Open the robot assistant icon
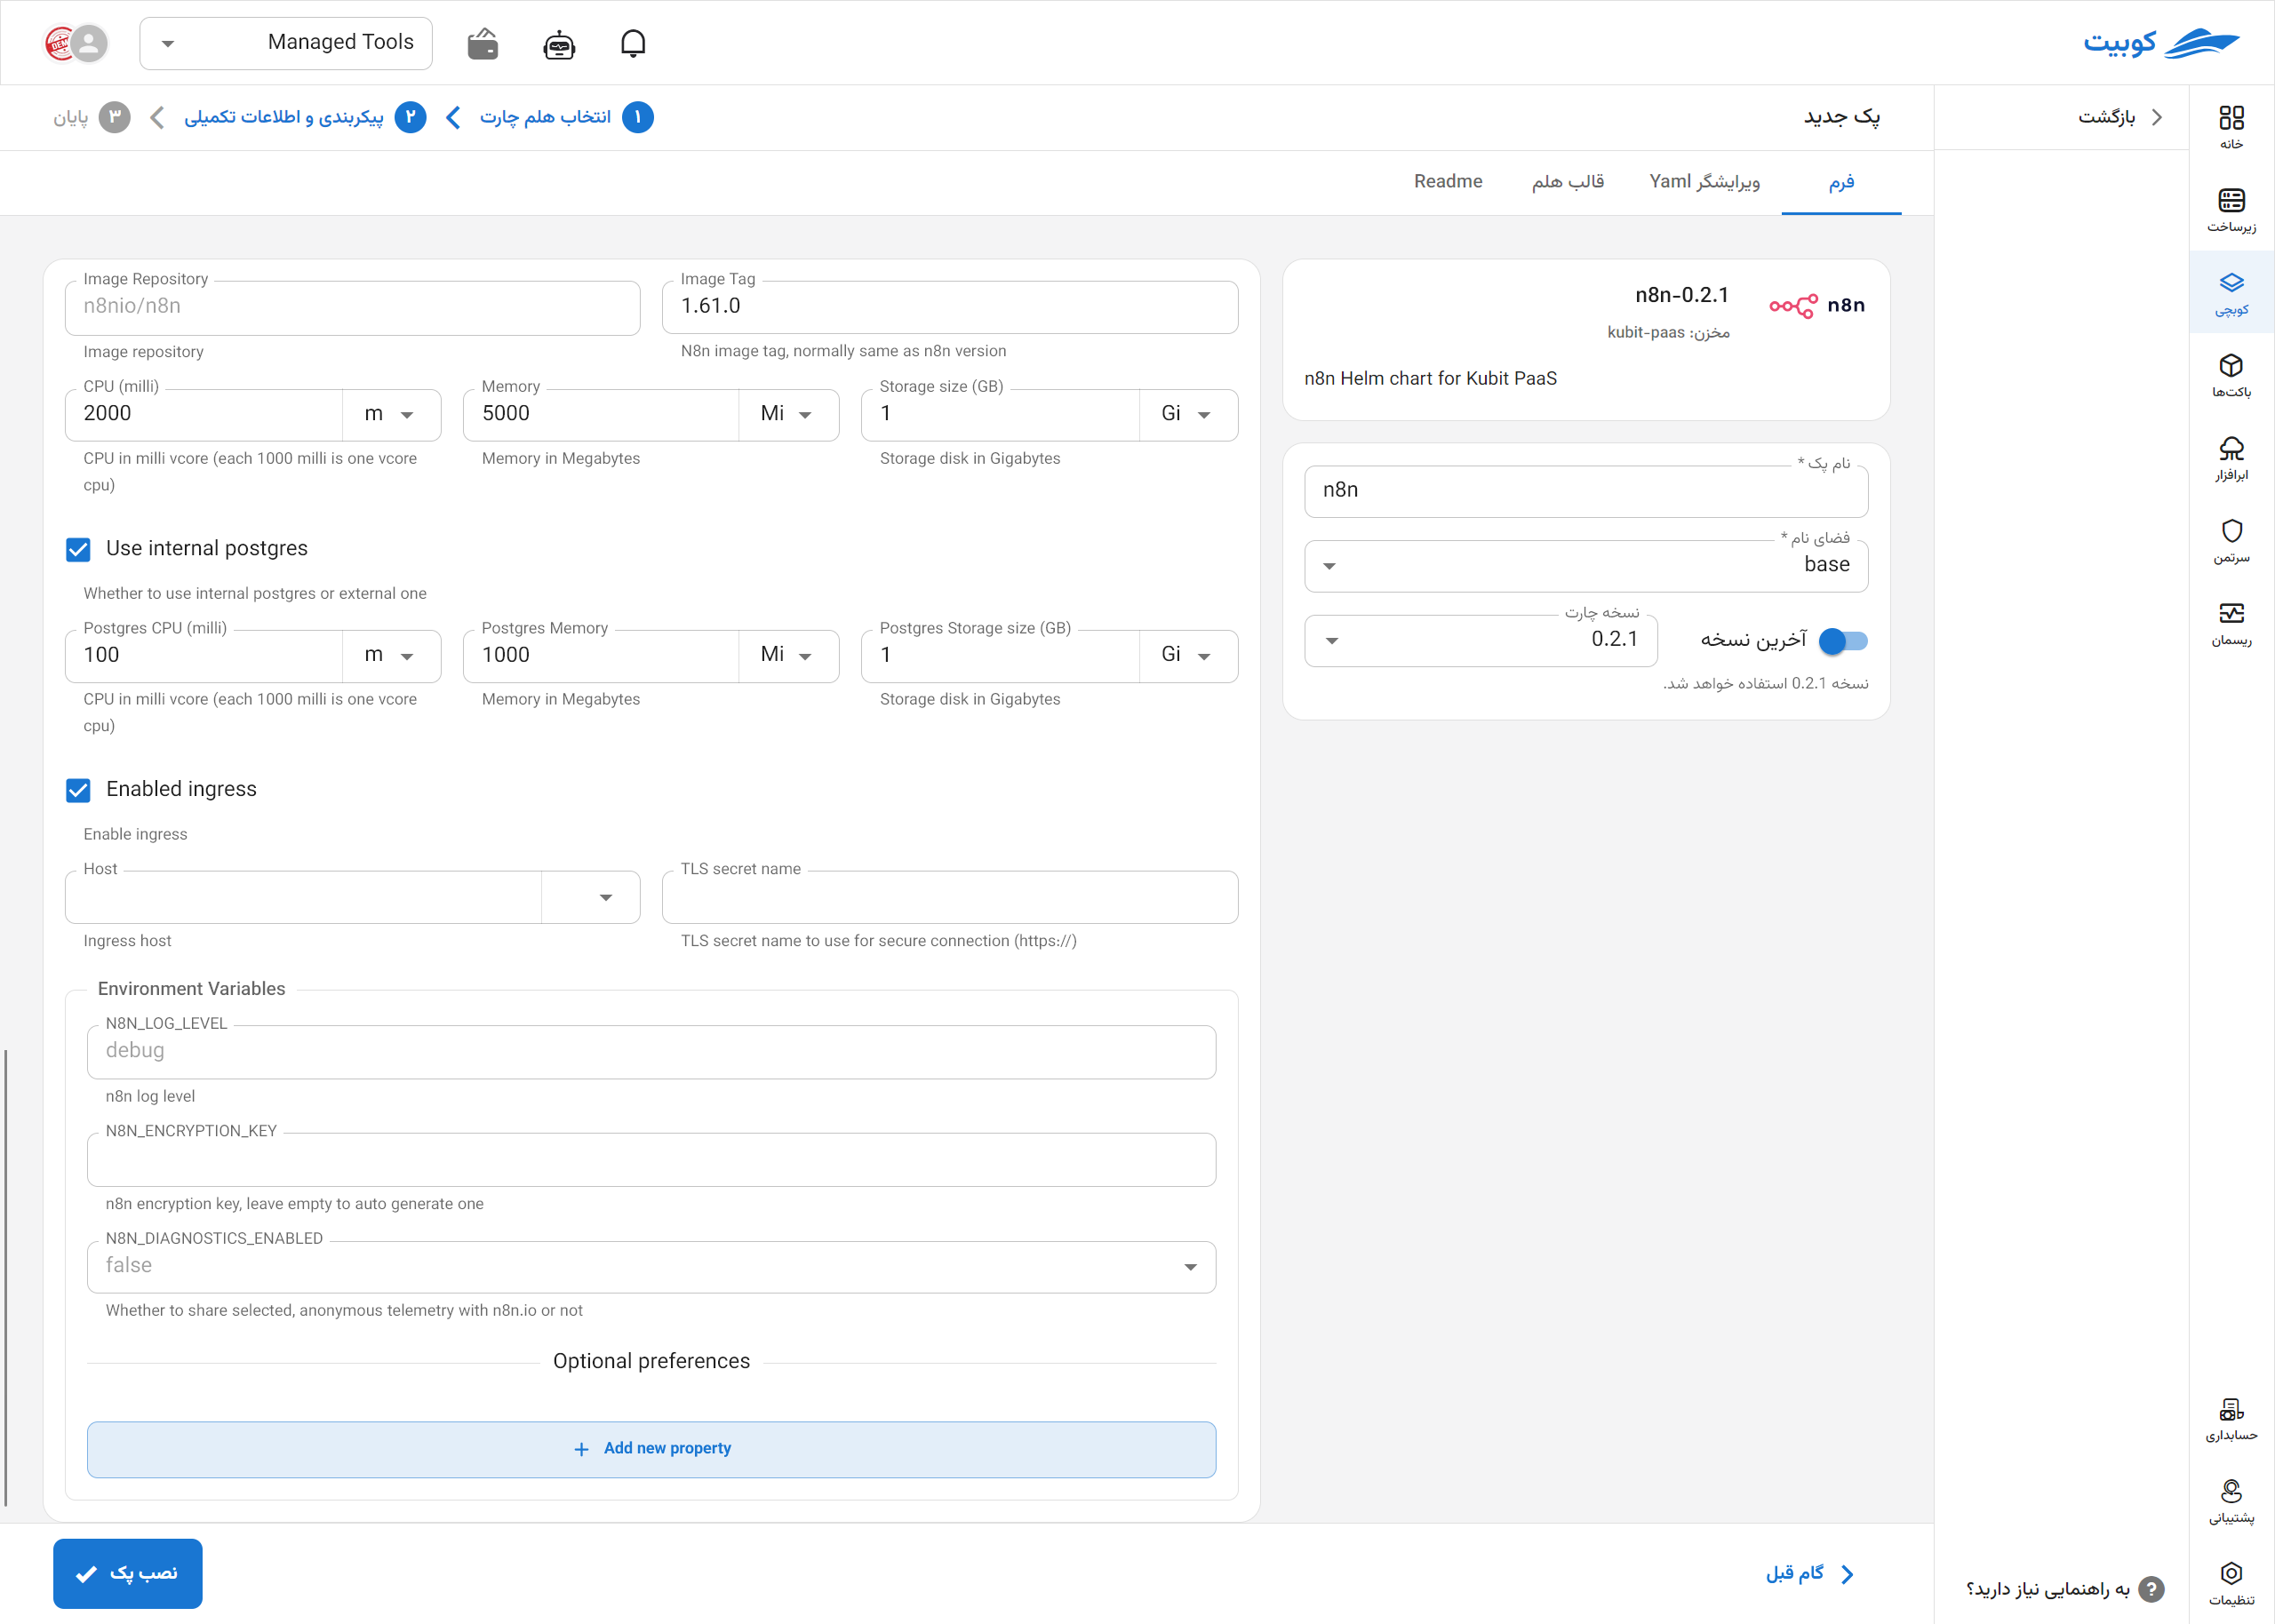This screenshot has height=1624, width=2275. (x=559, y=44)
